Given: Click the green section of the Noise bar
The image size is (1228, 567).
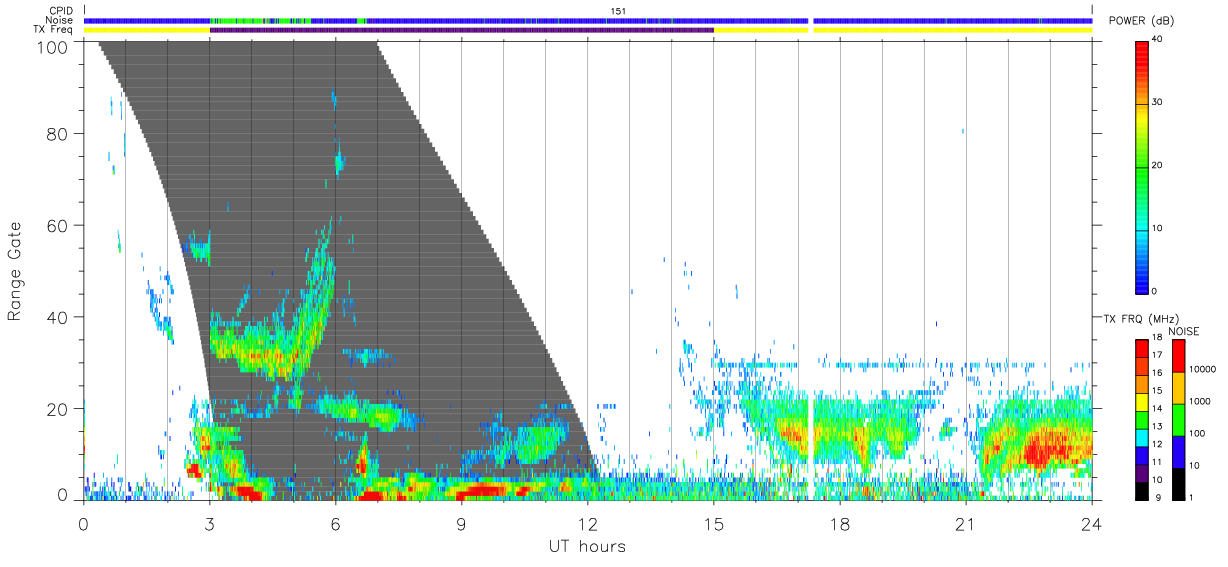Looking at the screenshot, I should [260, 20].
